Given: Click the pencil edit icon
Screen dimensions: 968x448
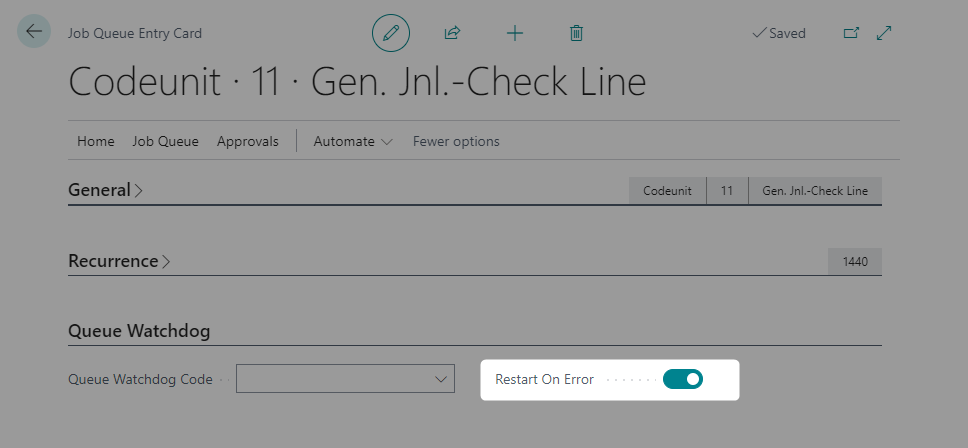Looking at the screenshot, I should point(391,33).
